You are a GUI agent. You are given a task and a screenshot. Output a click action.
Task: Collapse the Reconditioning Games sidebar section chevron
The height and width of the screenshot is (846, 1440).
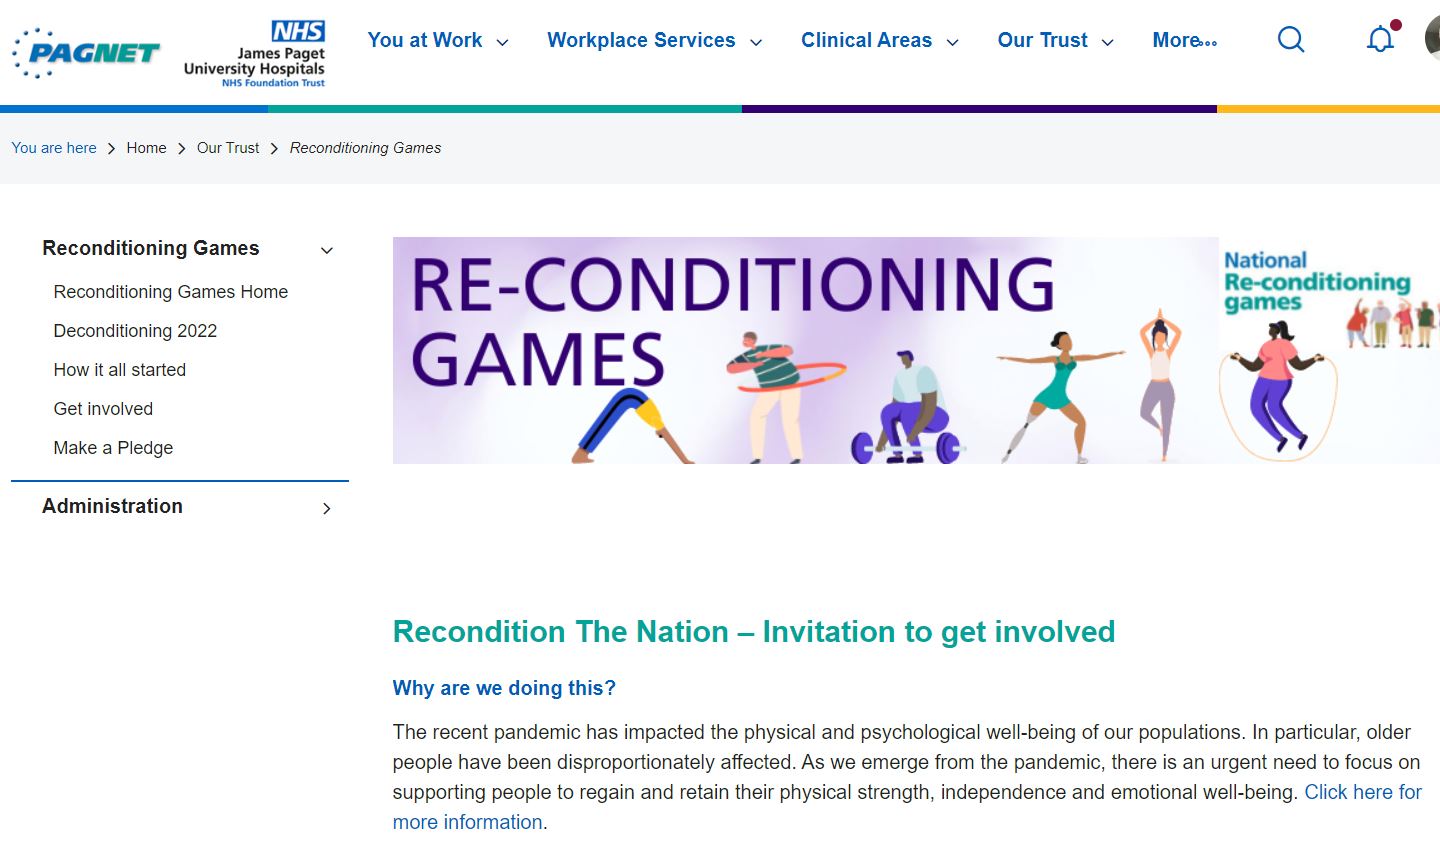pos(326,250)
